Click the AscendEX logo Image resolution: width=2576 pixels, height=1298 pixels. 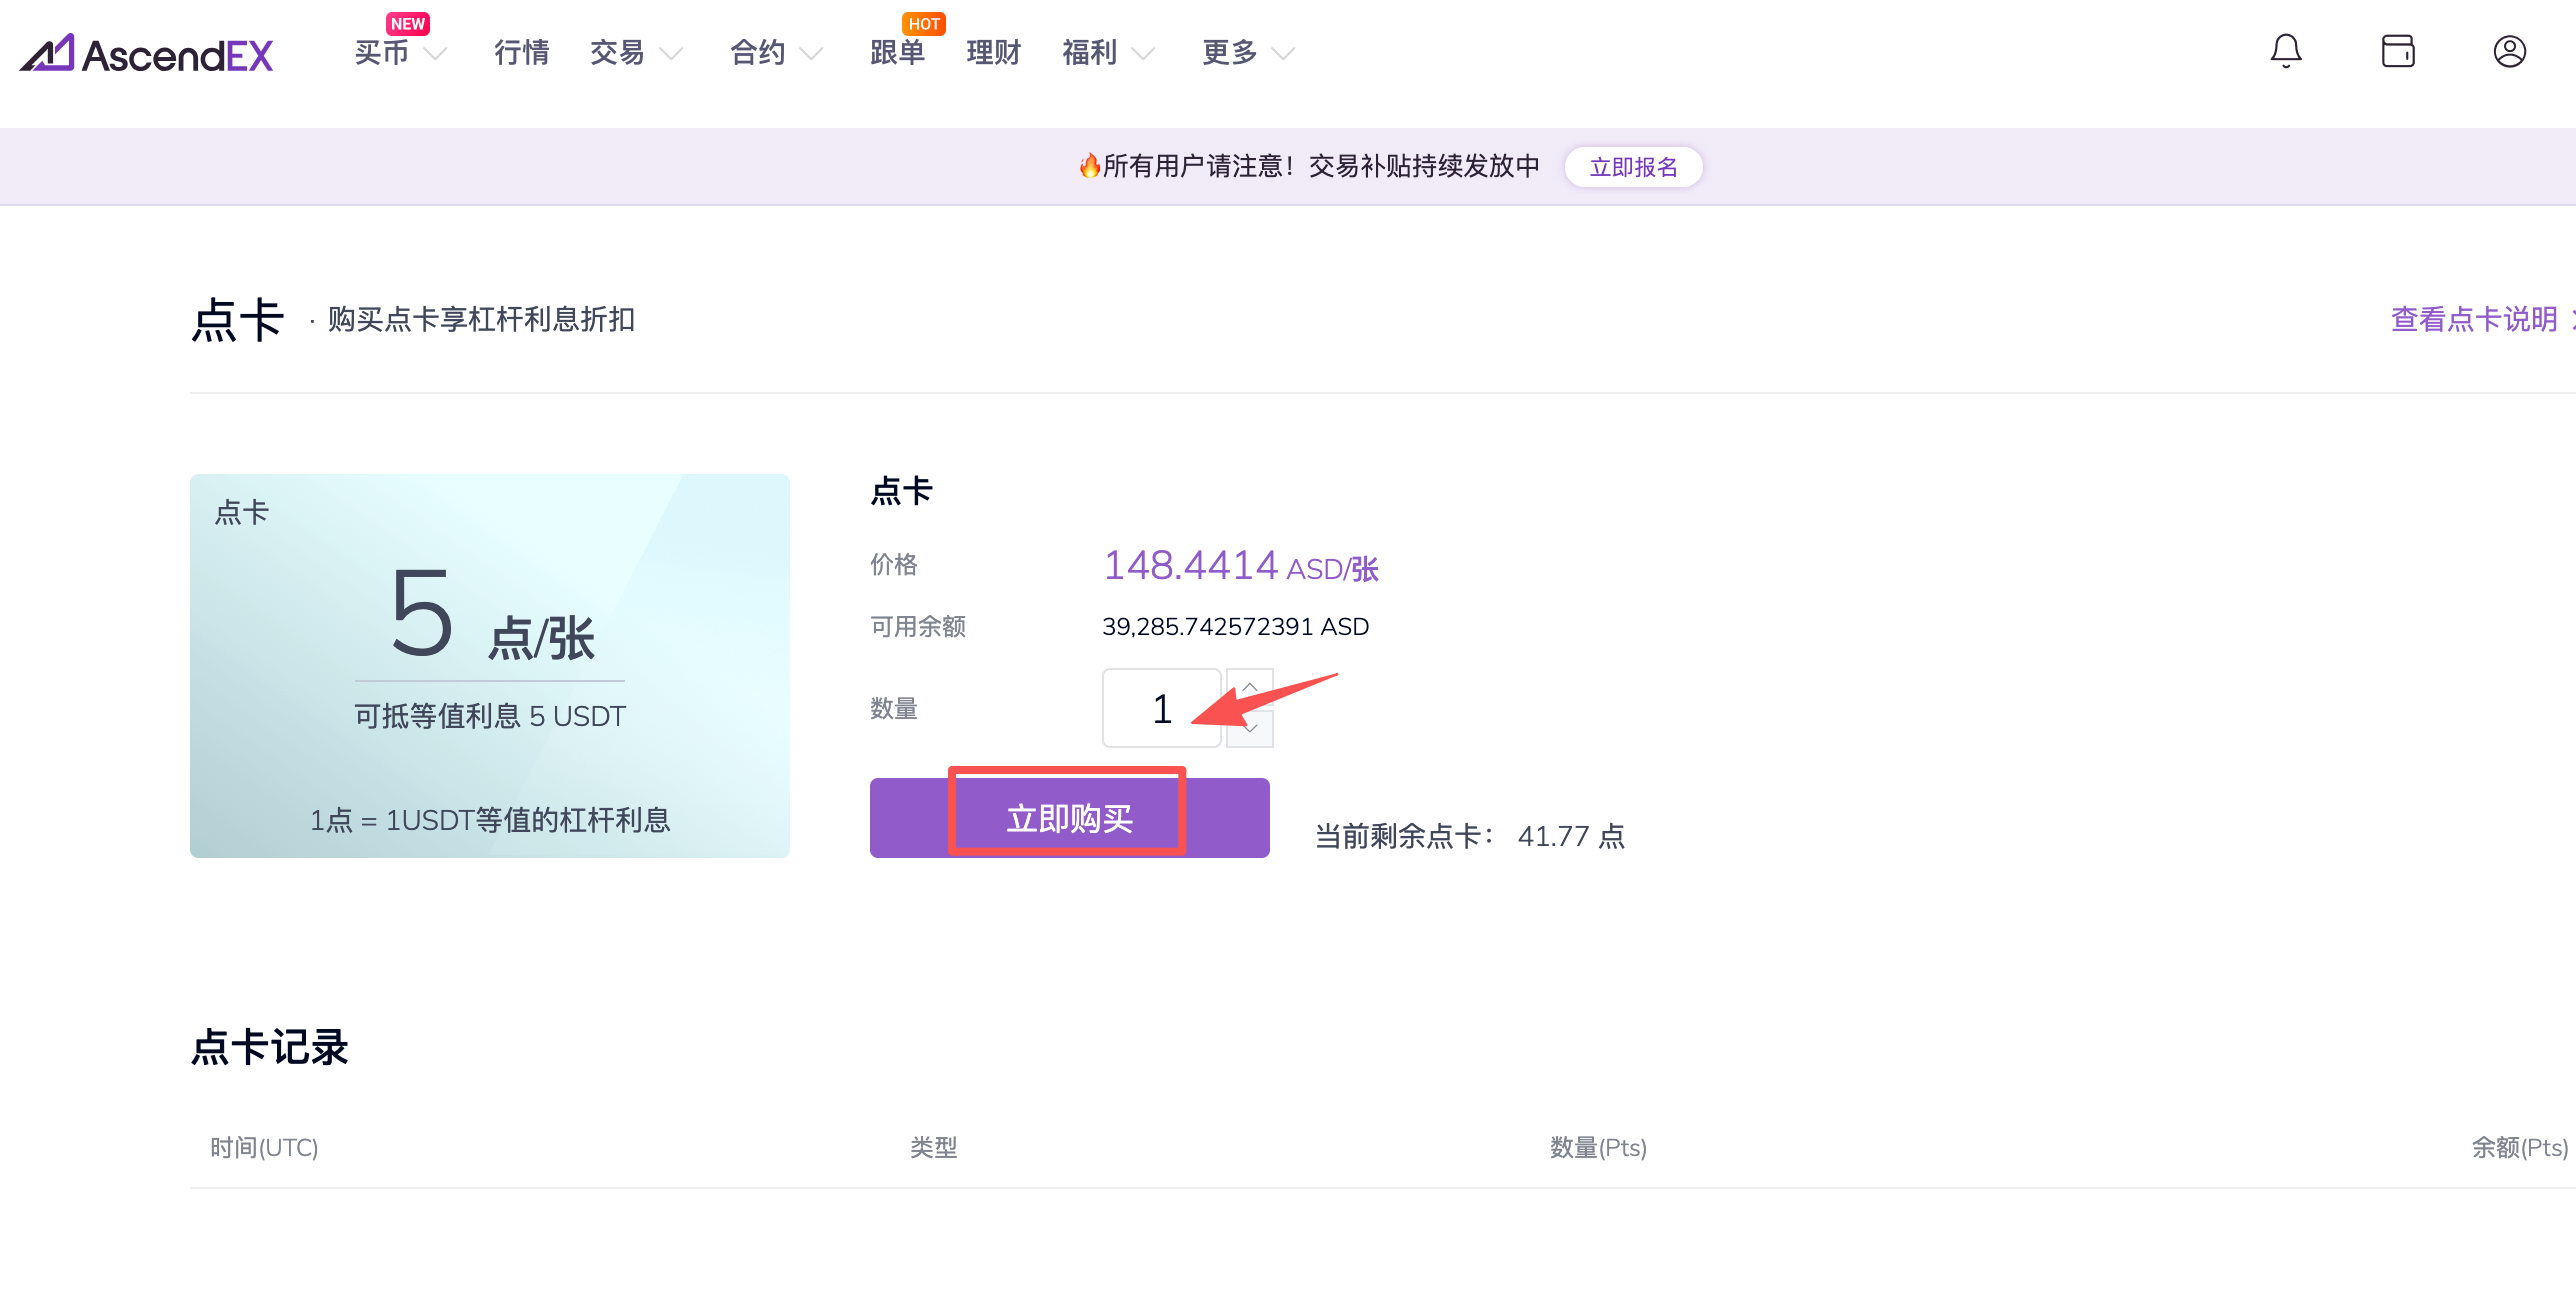[x=147, y=54]
